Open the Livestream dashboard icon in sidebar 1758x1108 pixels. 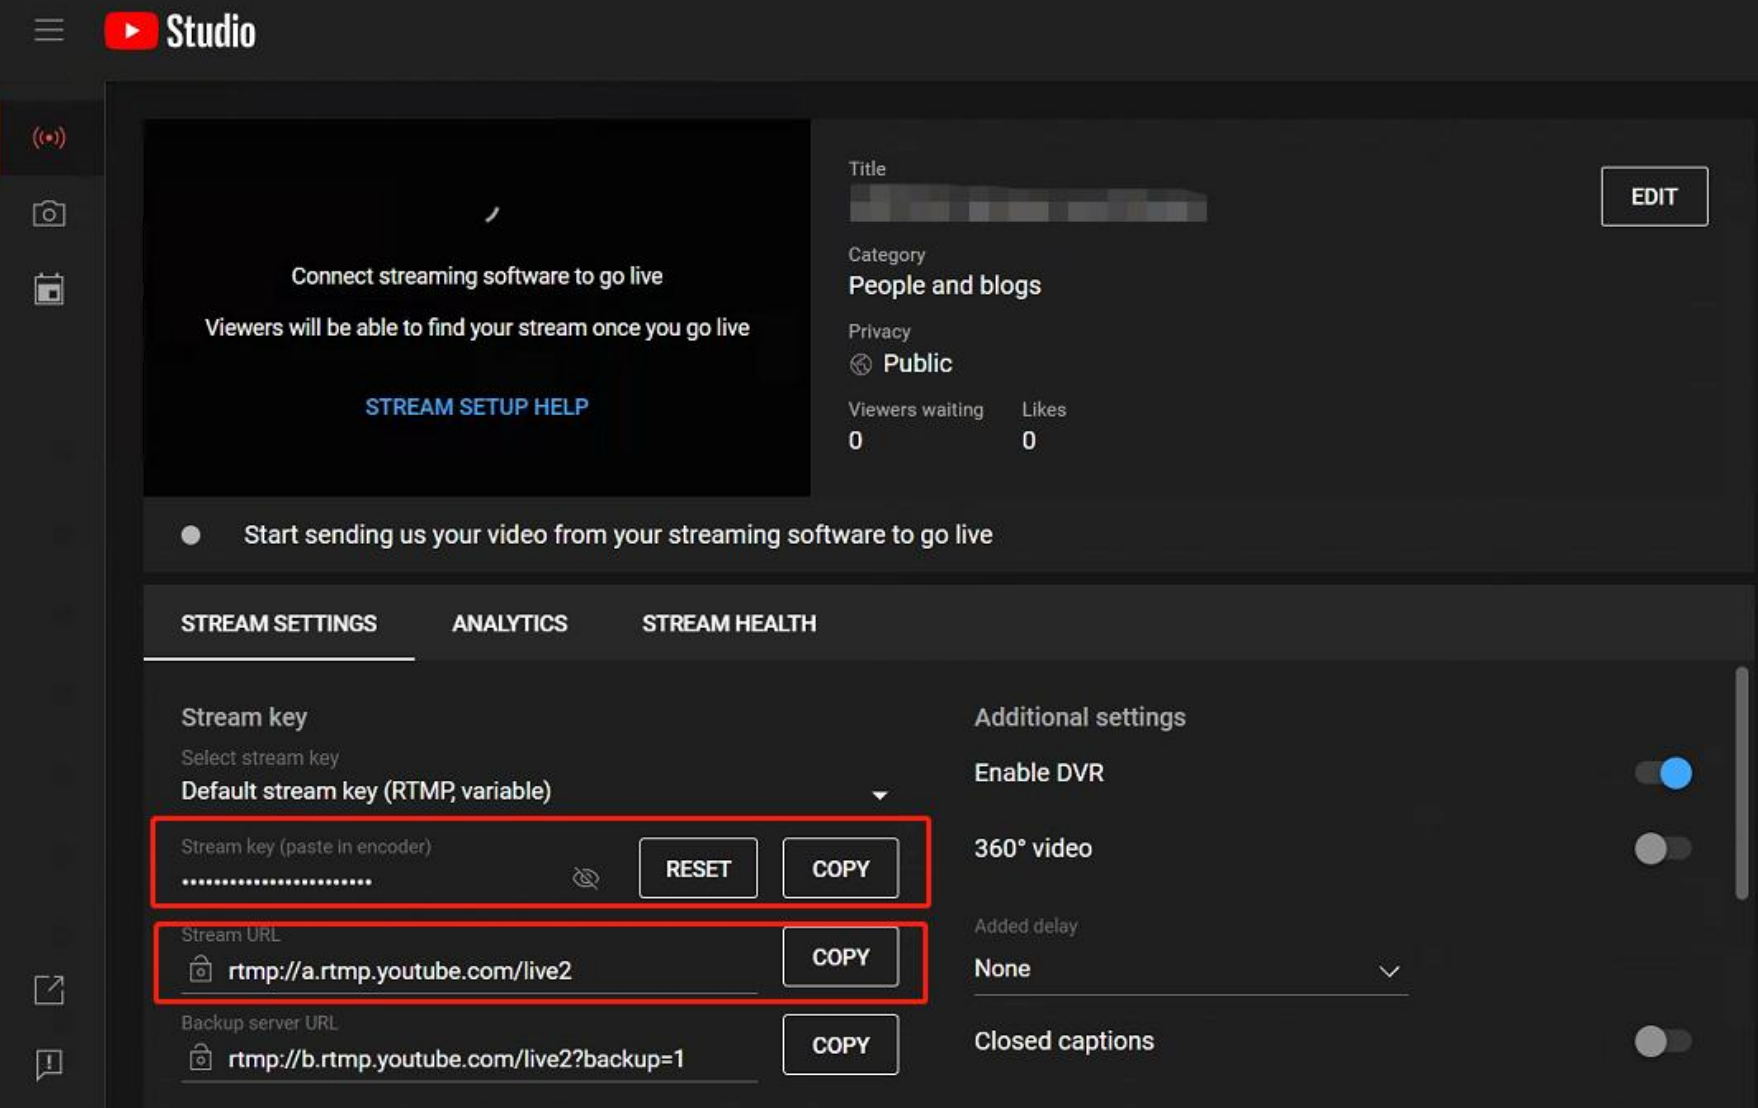49,138
